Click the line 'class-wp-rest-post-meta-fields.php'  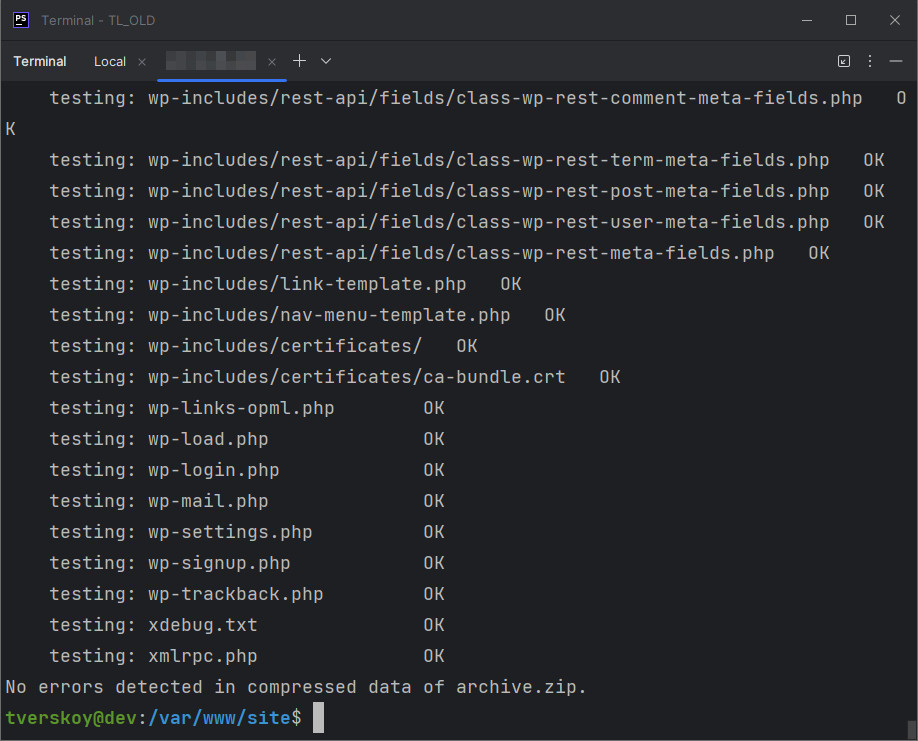[642, 191]
